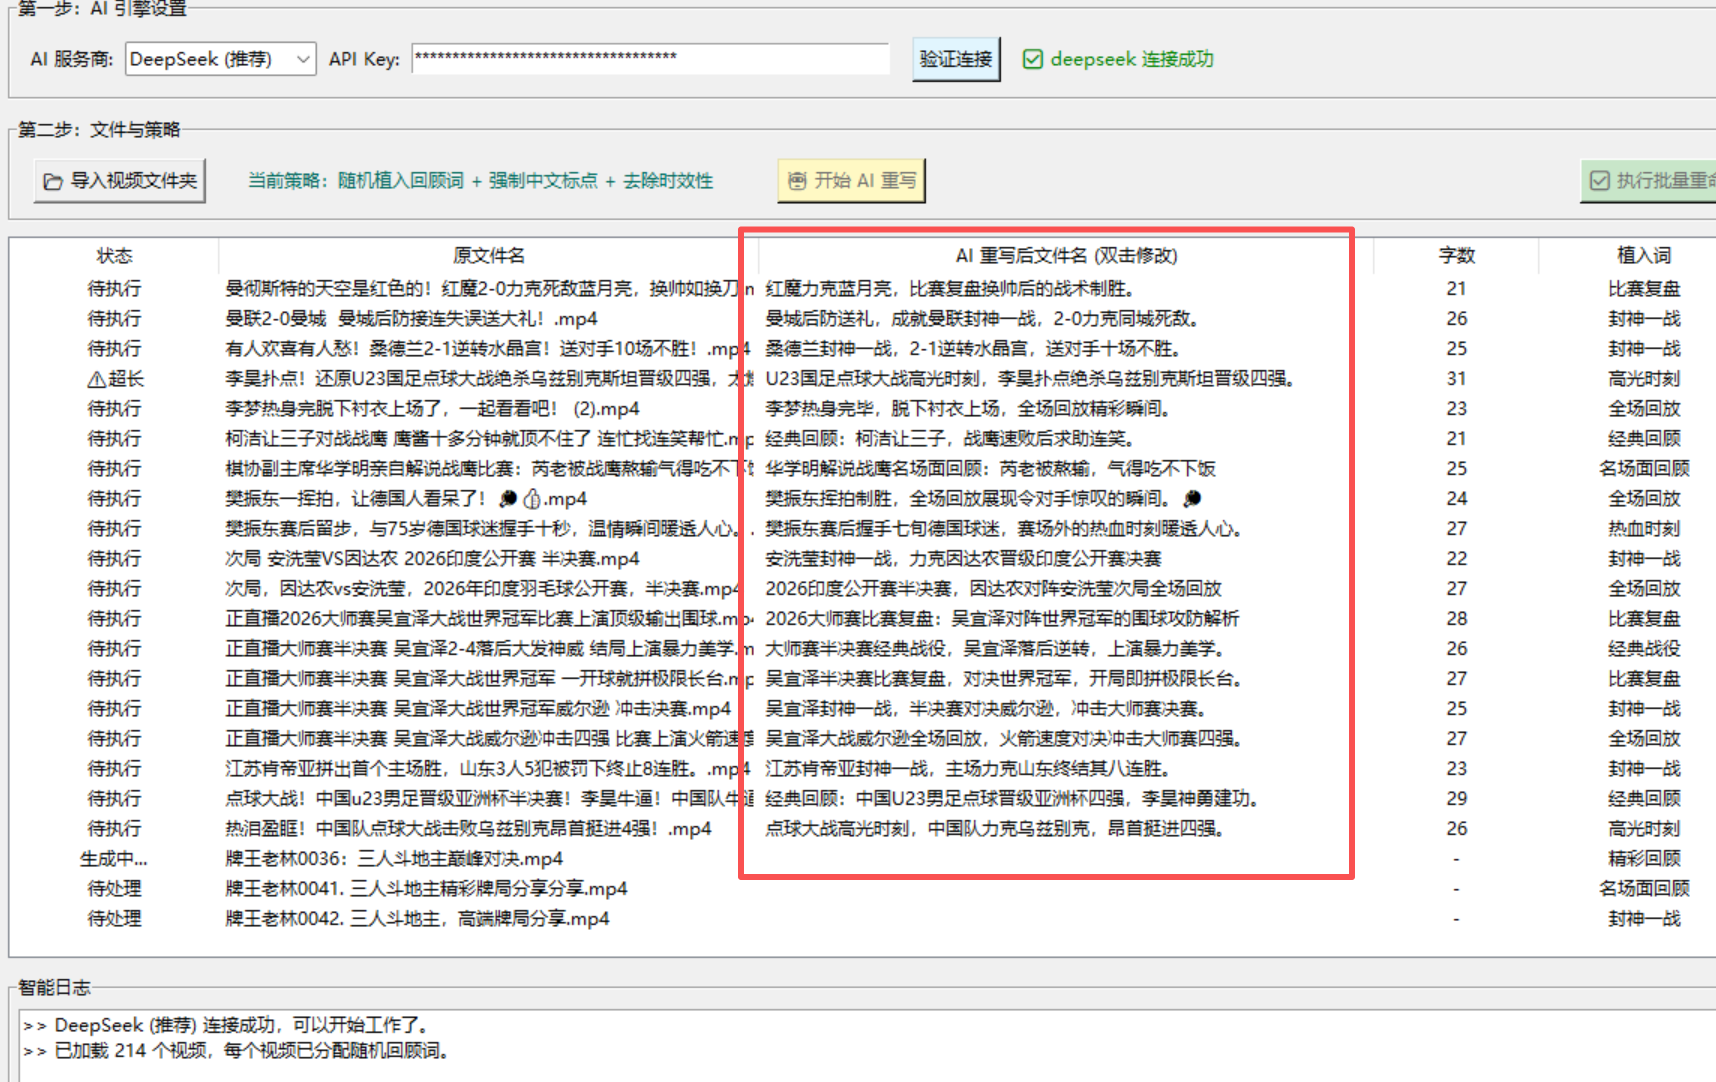Sort by the 字数 column header

point(1456,255)
